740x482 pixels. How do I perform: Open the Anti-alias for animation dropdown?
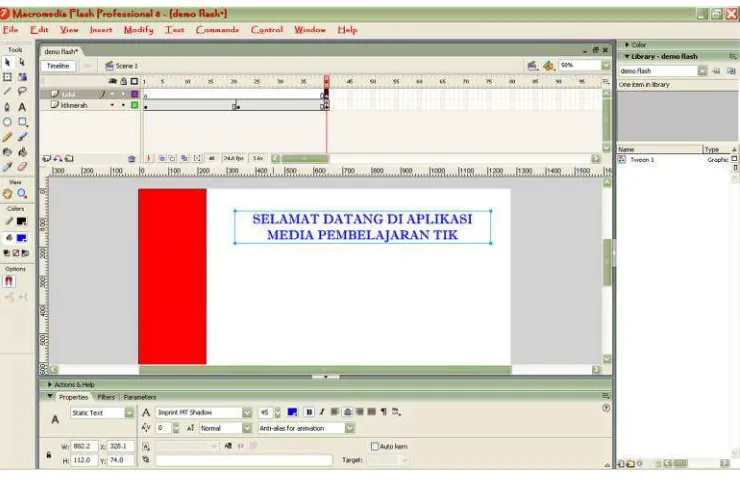click(x=350, y=428)
